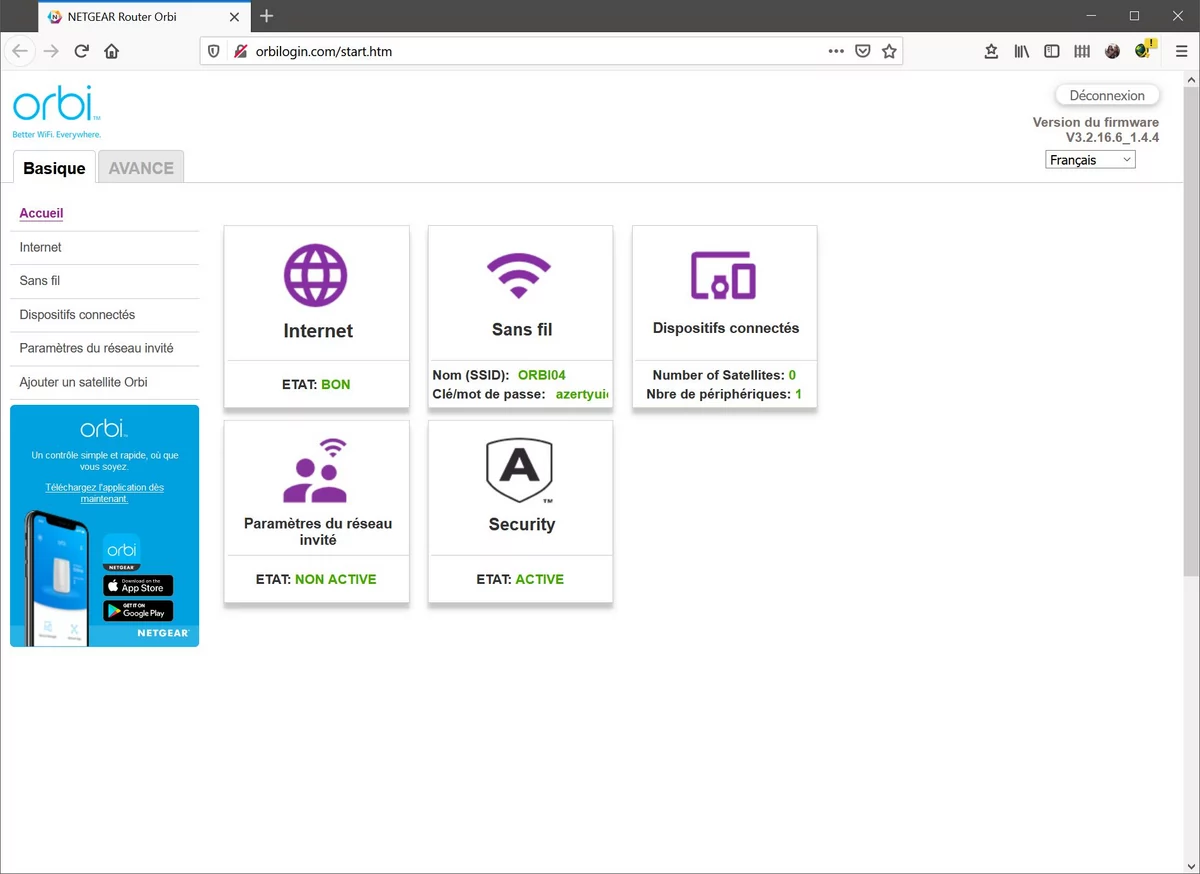
Task: Click ETAT: NON ACTIVE status text
Action: pyautogui.click(x=316, y=579)
